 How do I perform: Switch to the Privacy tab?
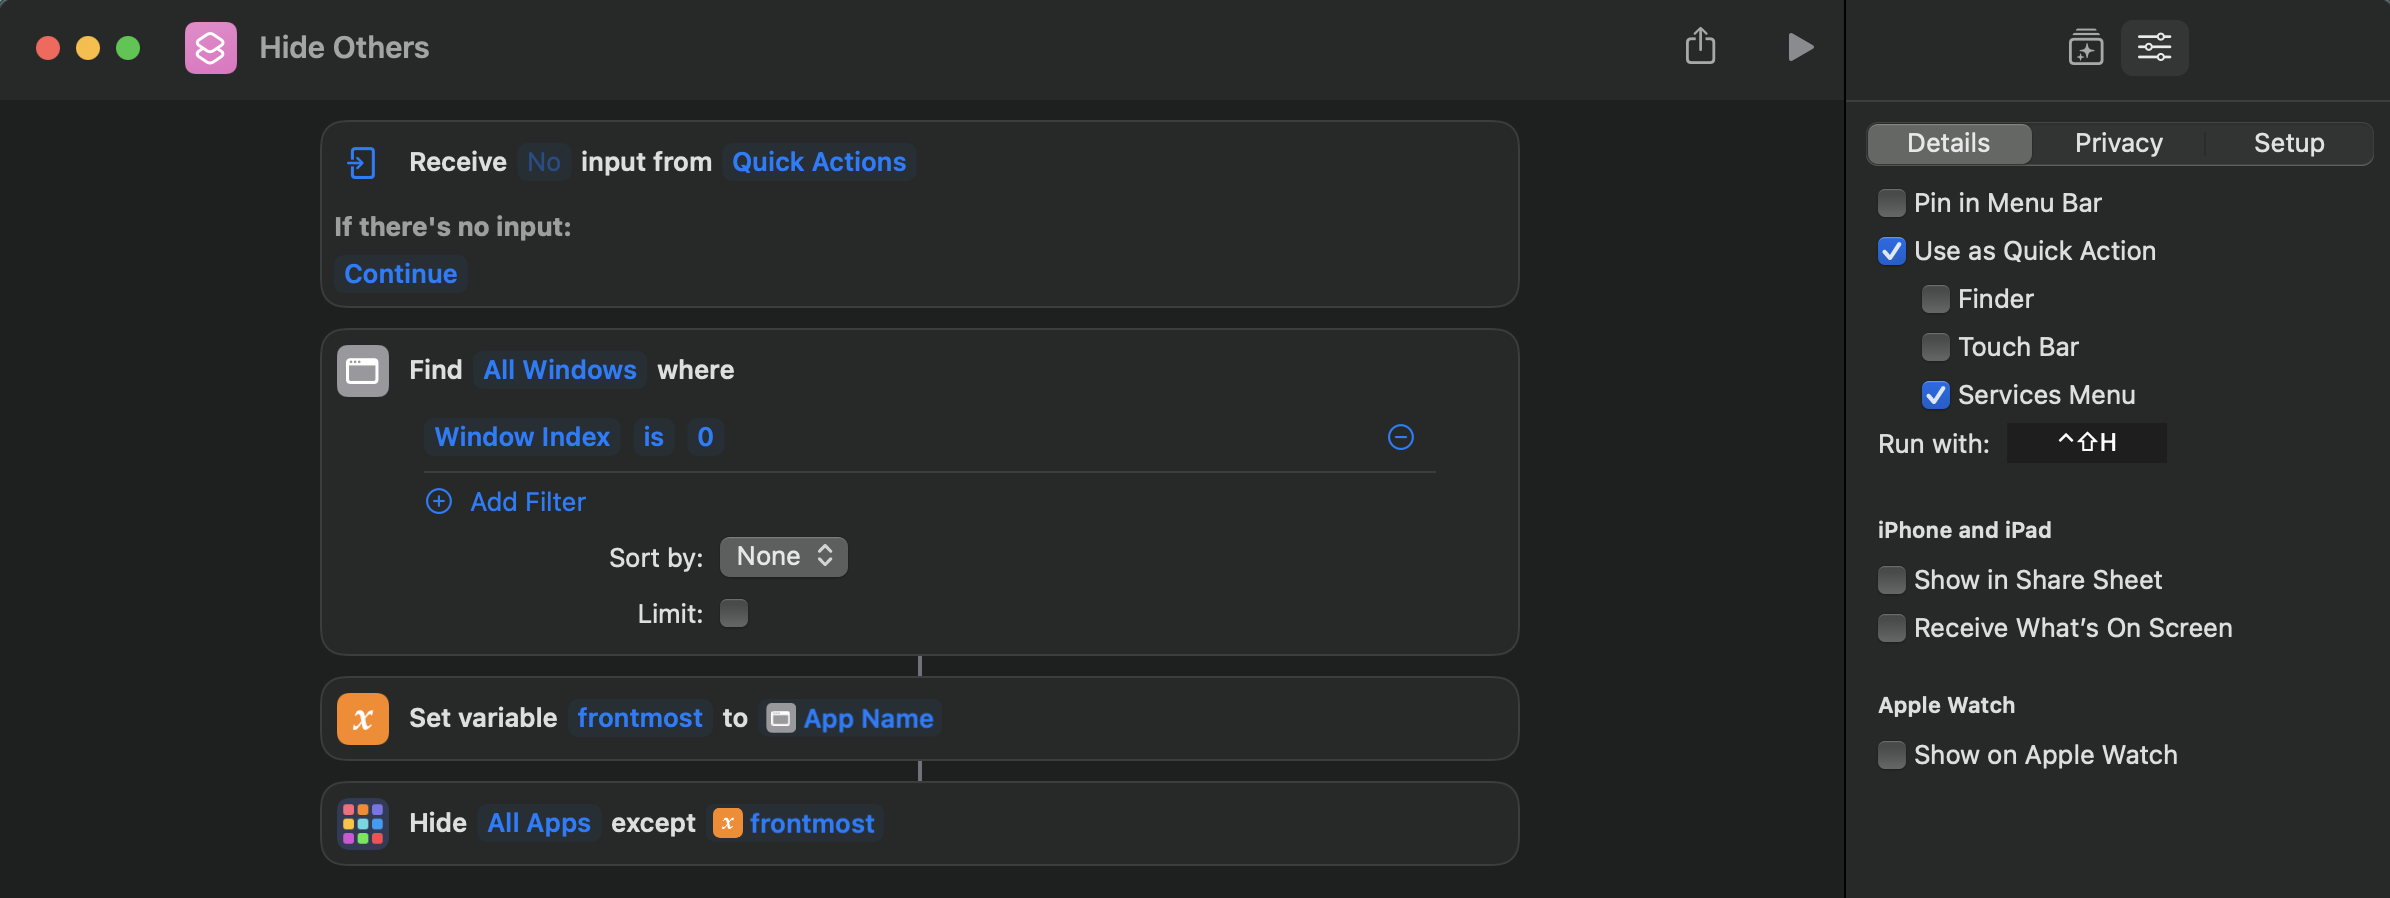point(2118,143)
